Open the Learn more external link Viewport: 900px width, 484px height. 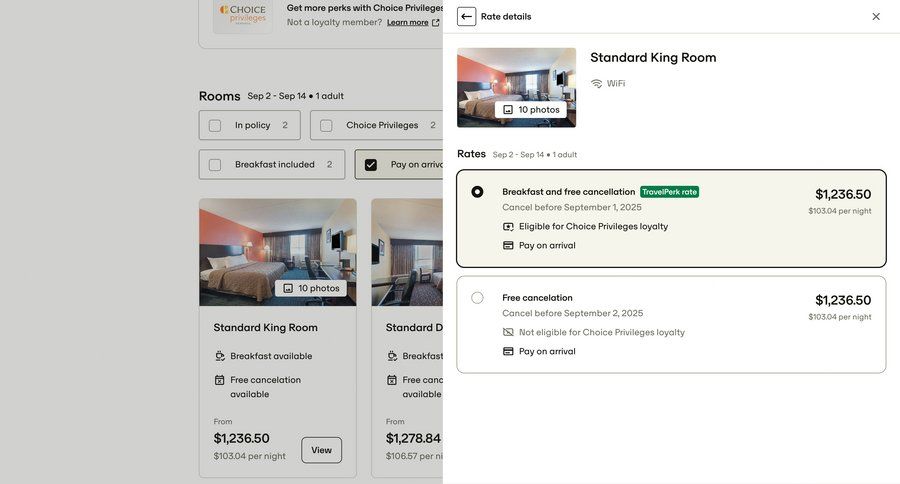(x=413, y=23)
